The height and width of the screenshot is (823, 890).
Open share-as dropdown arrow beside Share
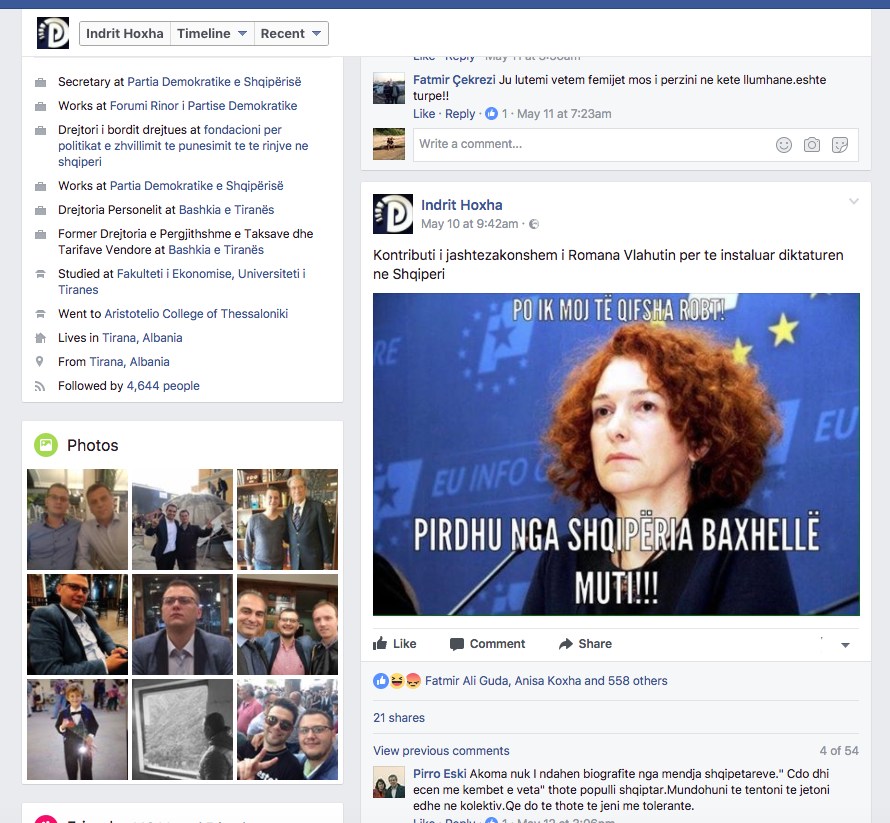point(846,645)
